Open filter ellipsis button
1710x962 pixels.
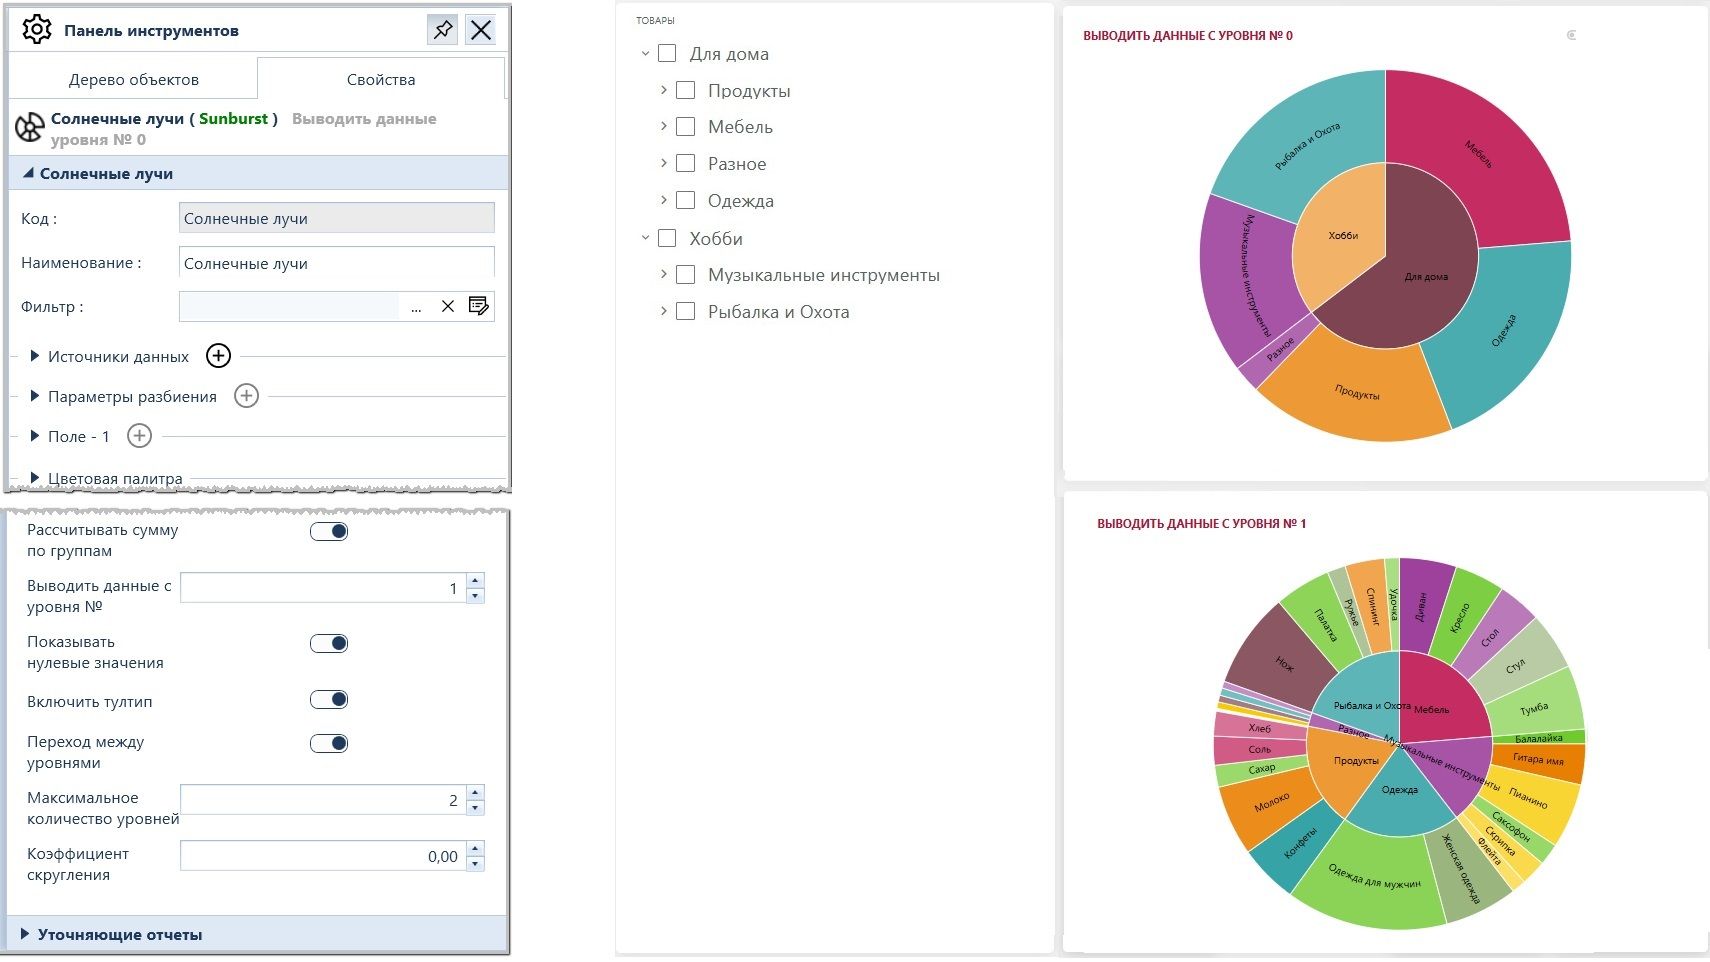click(416, 307)
